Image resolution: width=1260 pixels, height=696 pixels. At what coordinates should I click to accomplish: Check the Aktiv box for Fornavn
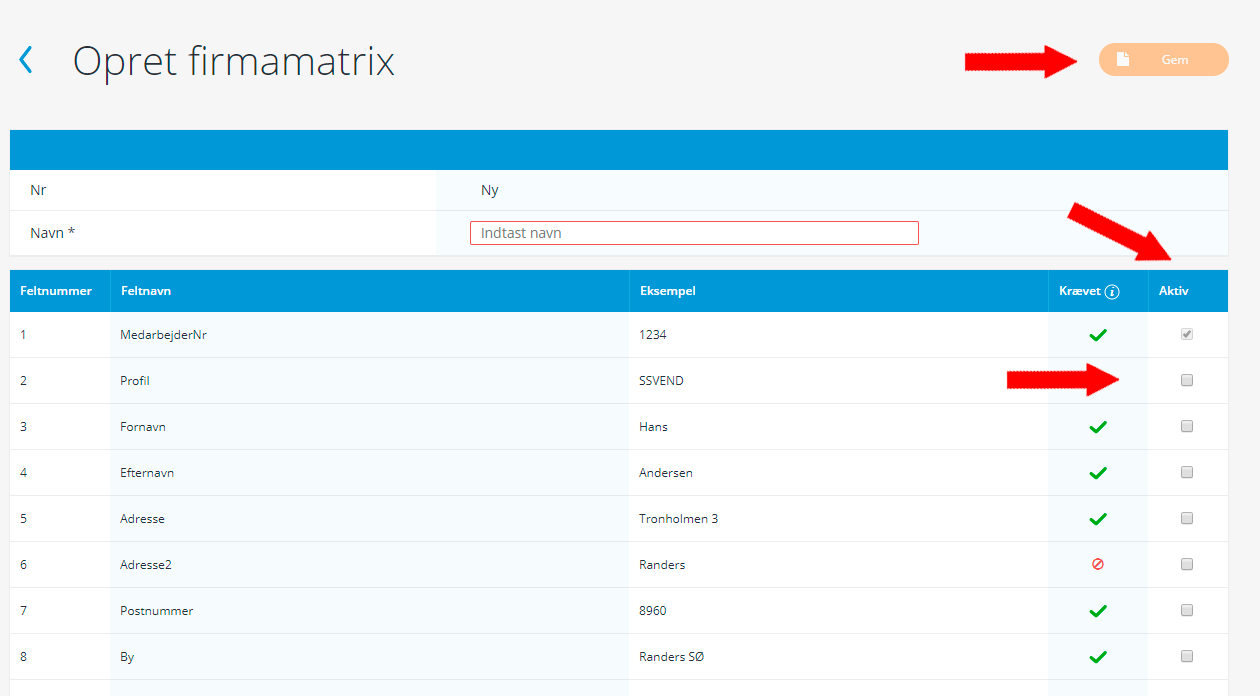[x=1187, y=426]
